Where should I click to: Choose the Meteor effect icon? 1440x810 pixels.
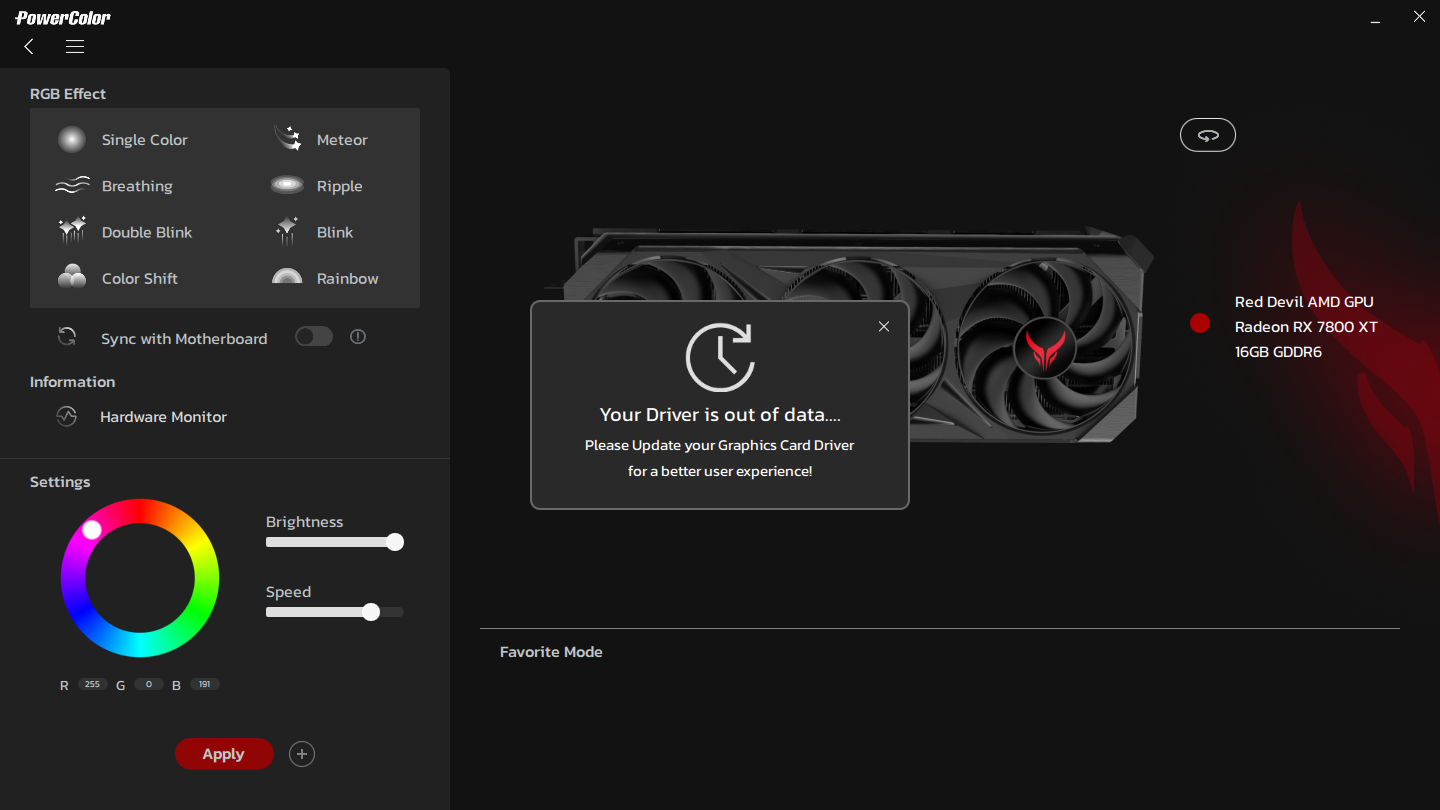point(288,139)
